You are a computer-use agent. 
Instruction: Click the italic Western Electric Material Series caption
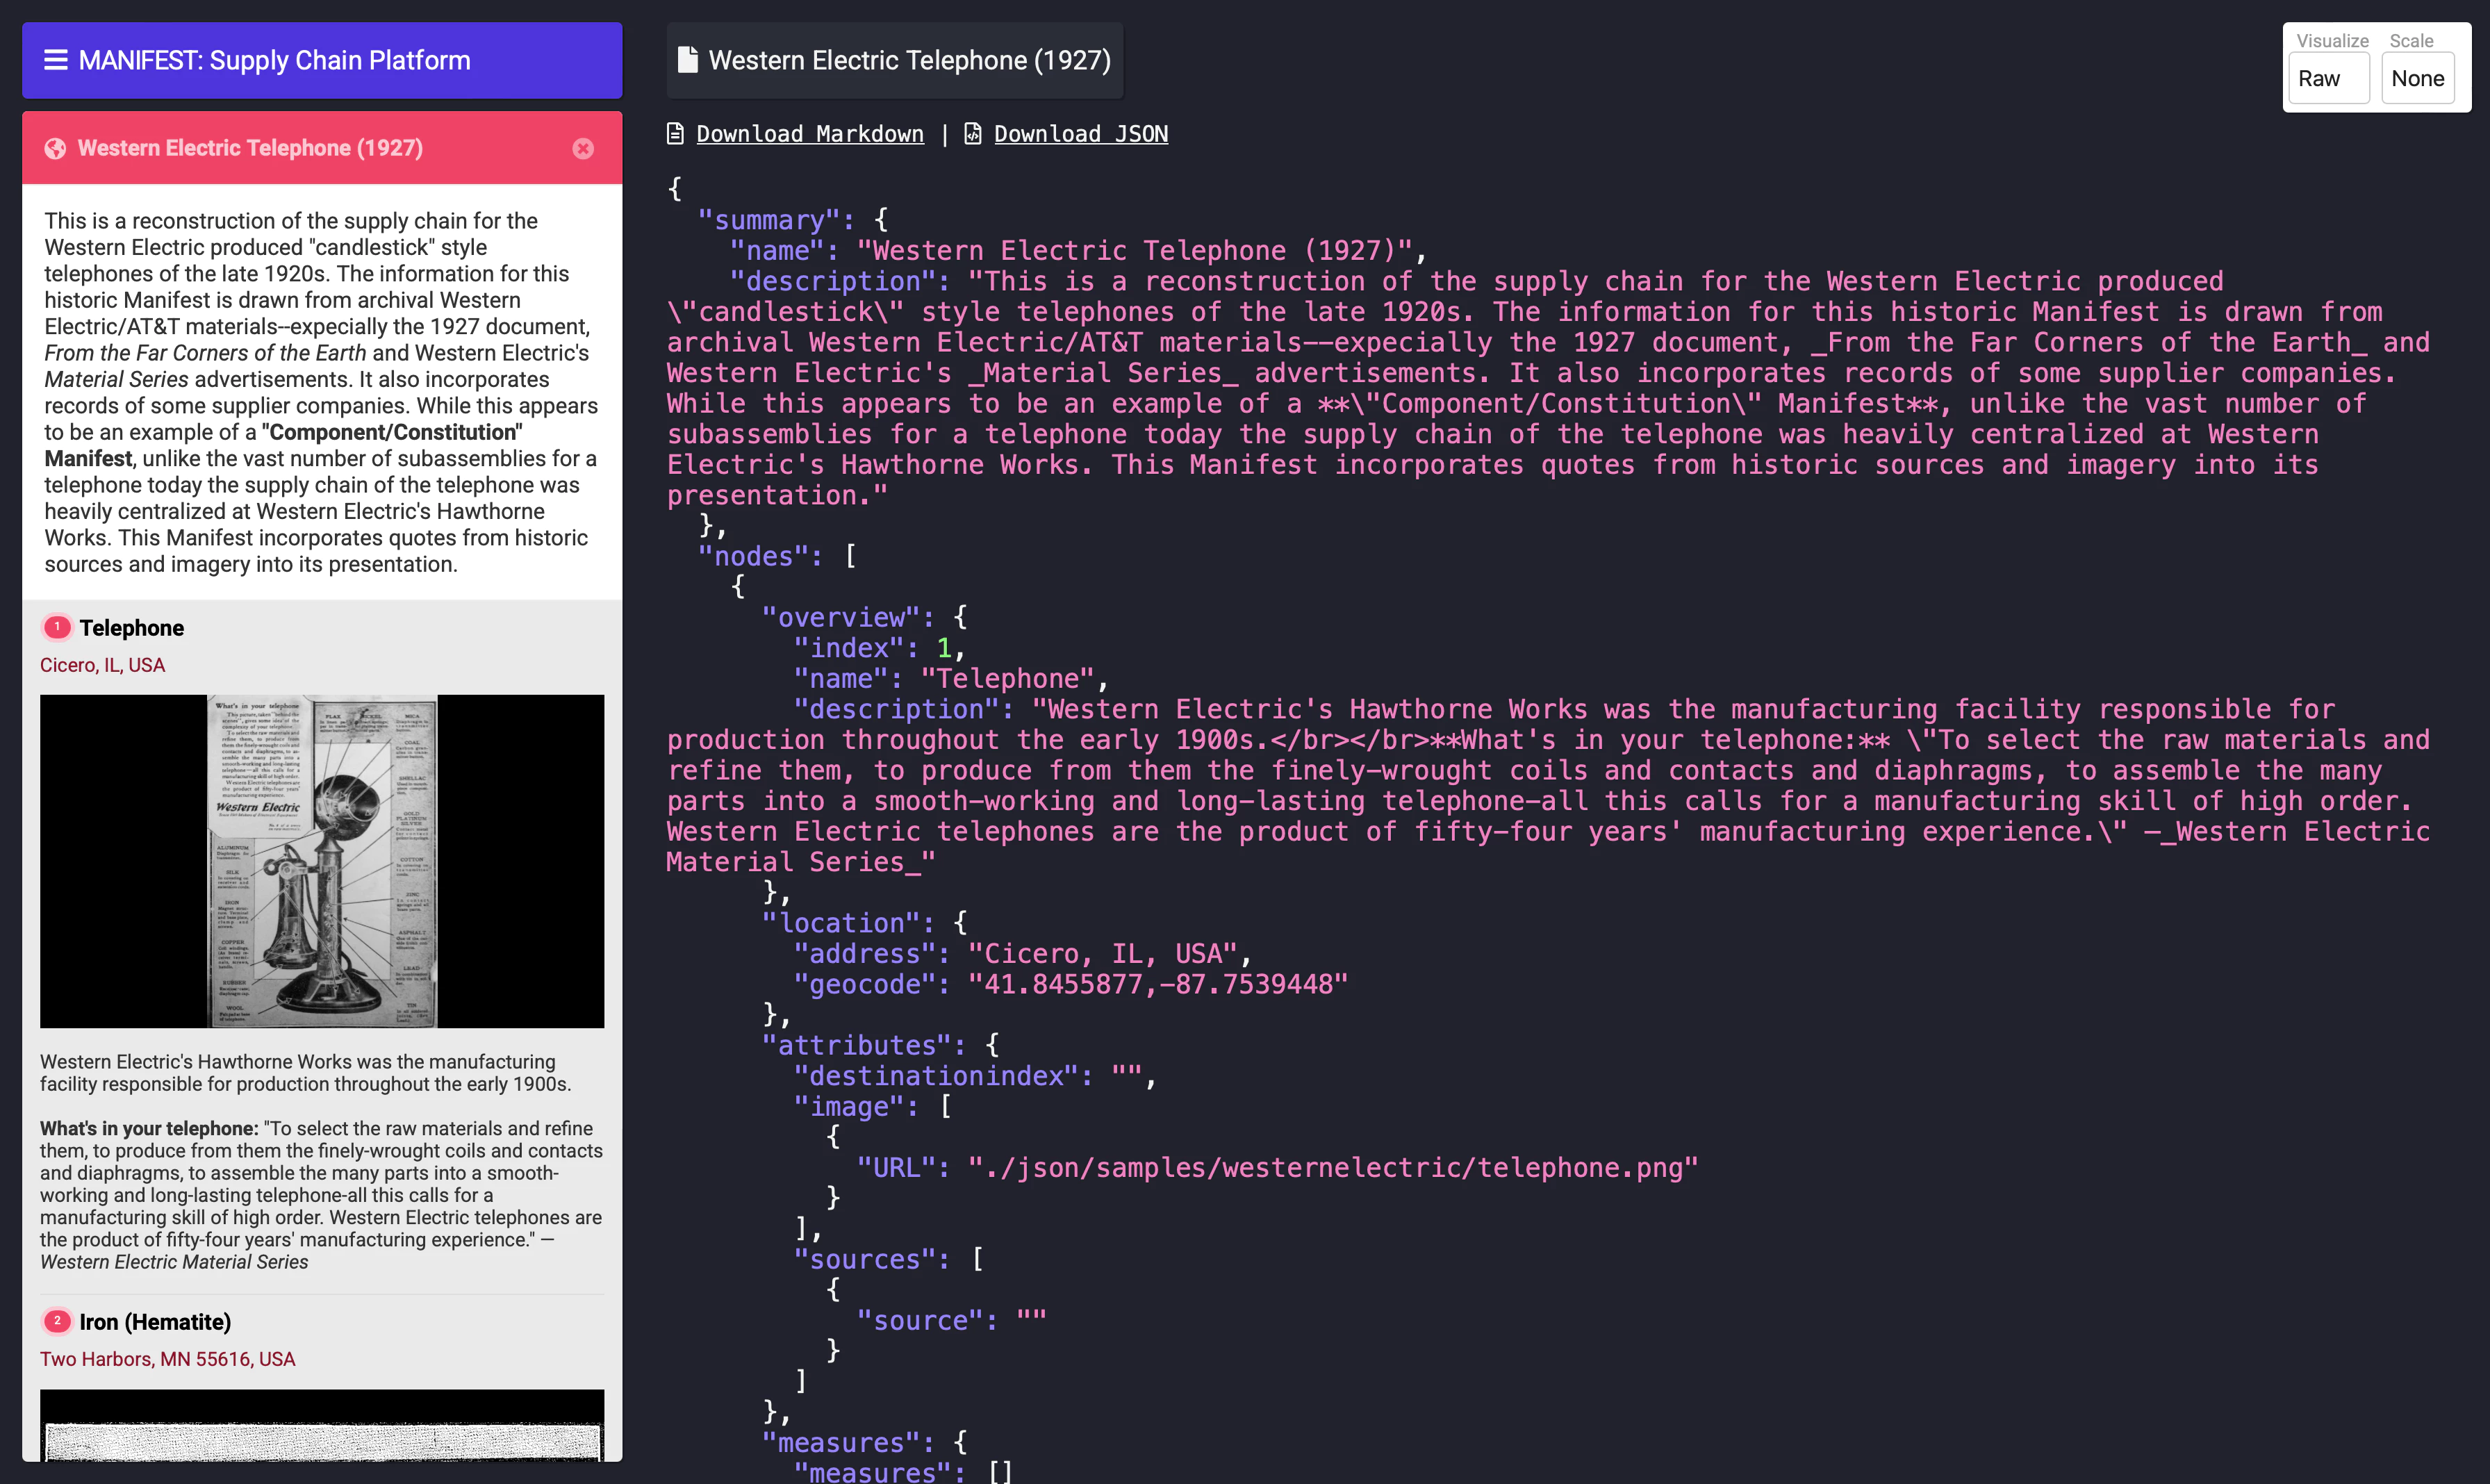[174, 1262]
